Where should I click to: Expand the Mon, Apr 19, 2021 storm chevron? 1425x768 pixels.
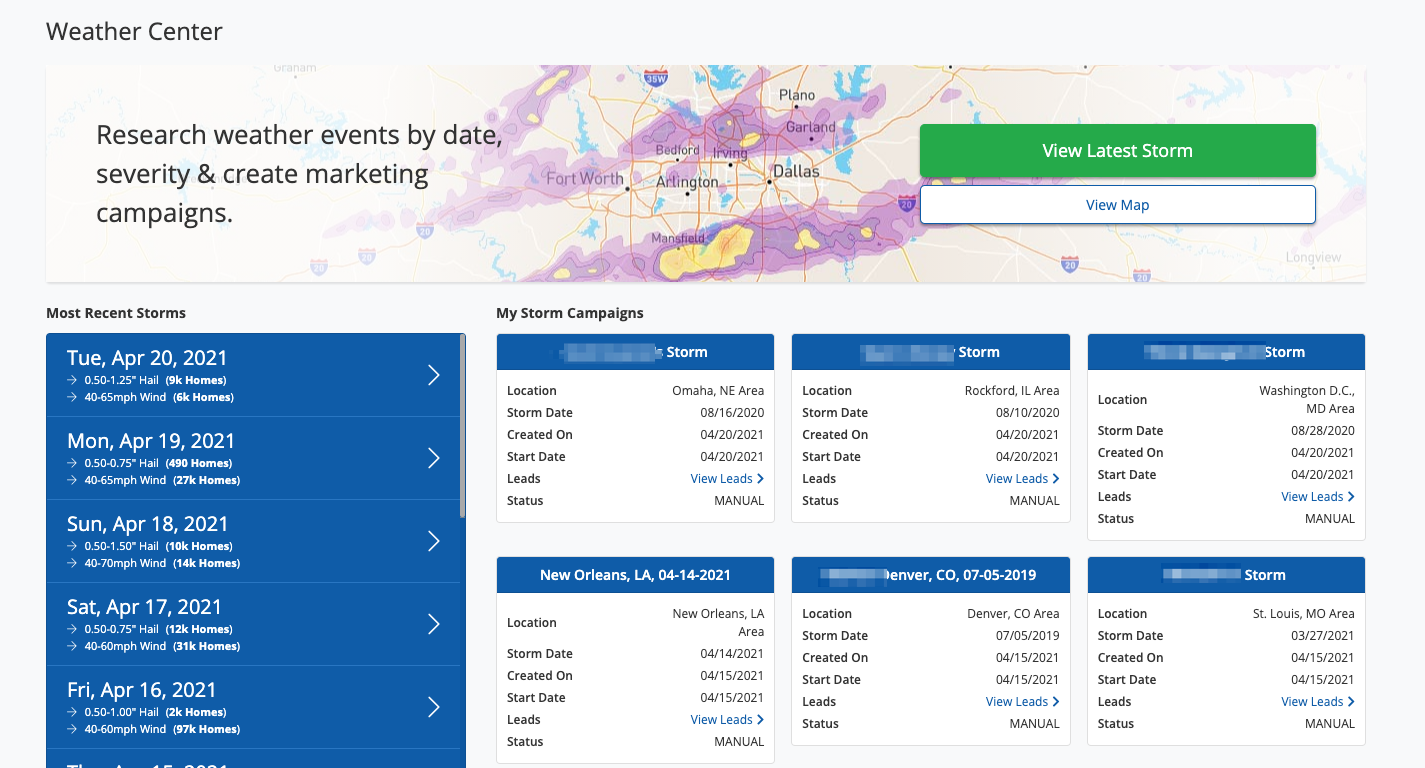pyautogui.click(x=434, y=458)
